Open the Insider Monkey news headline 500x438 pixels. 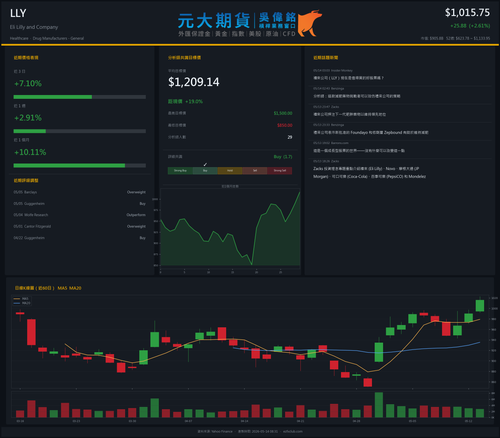[x=348, y=78]
